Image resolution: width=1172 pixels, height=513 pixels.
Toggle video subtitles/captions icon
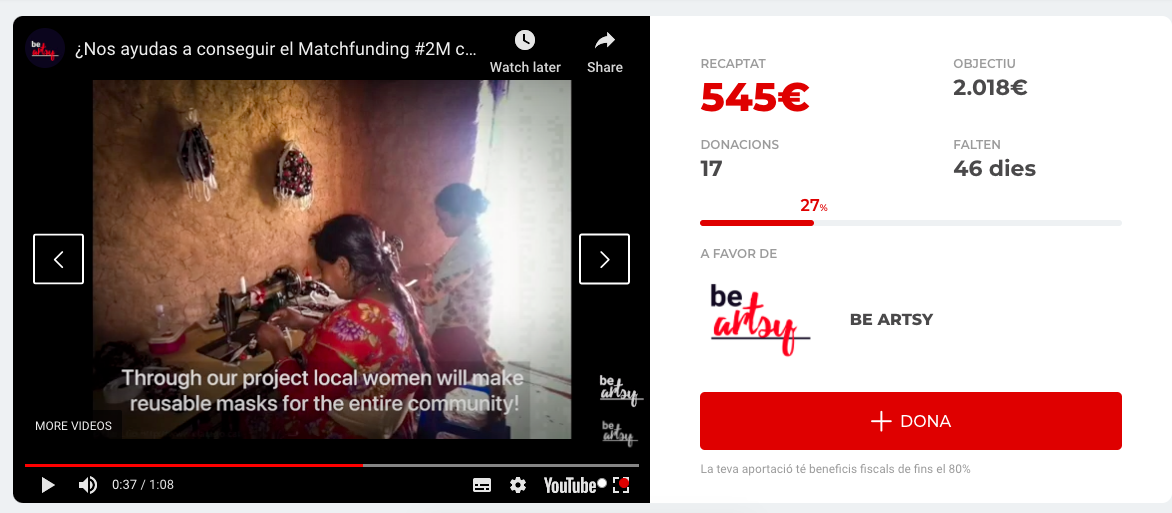[482, 485]
